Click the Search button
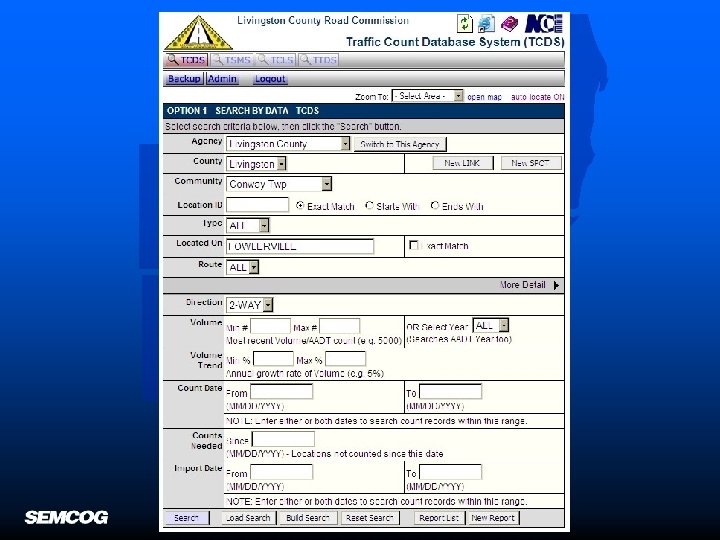The width and height of the screenshot is (720, 540). [x=186, y=518]
